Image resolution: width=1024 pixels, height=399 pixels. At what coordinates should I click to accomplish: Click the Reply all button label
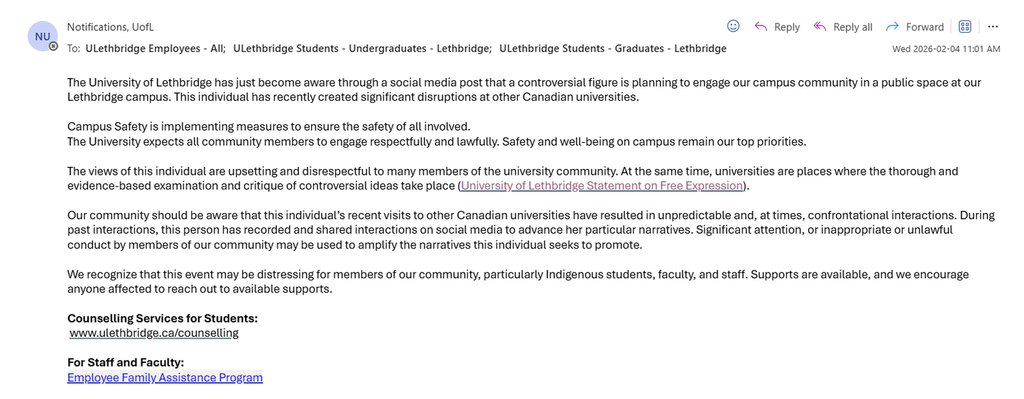pyautogui.click(x=853, y=27)
